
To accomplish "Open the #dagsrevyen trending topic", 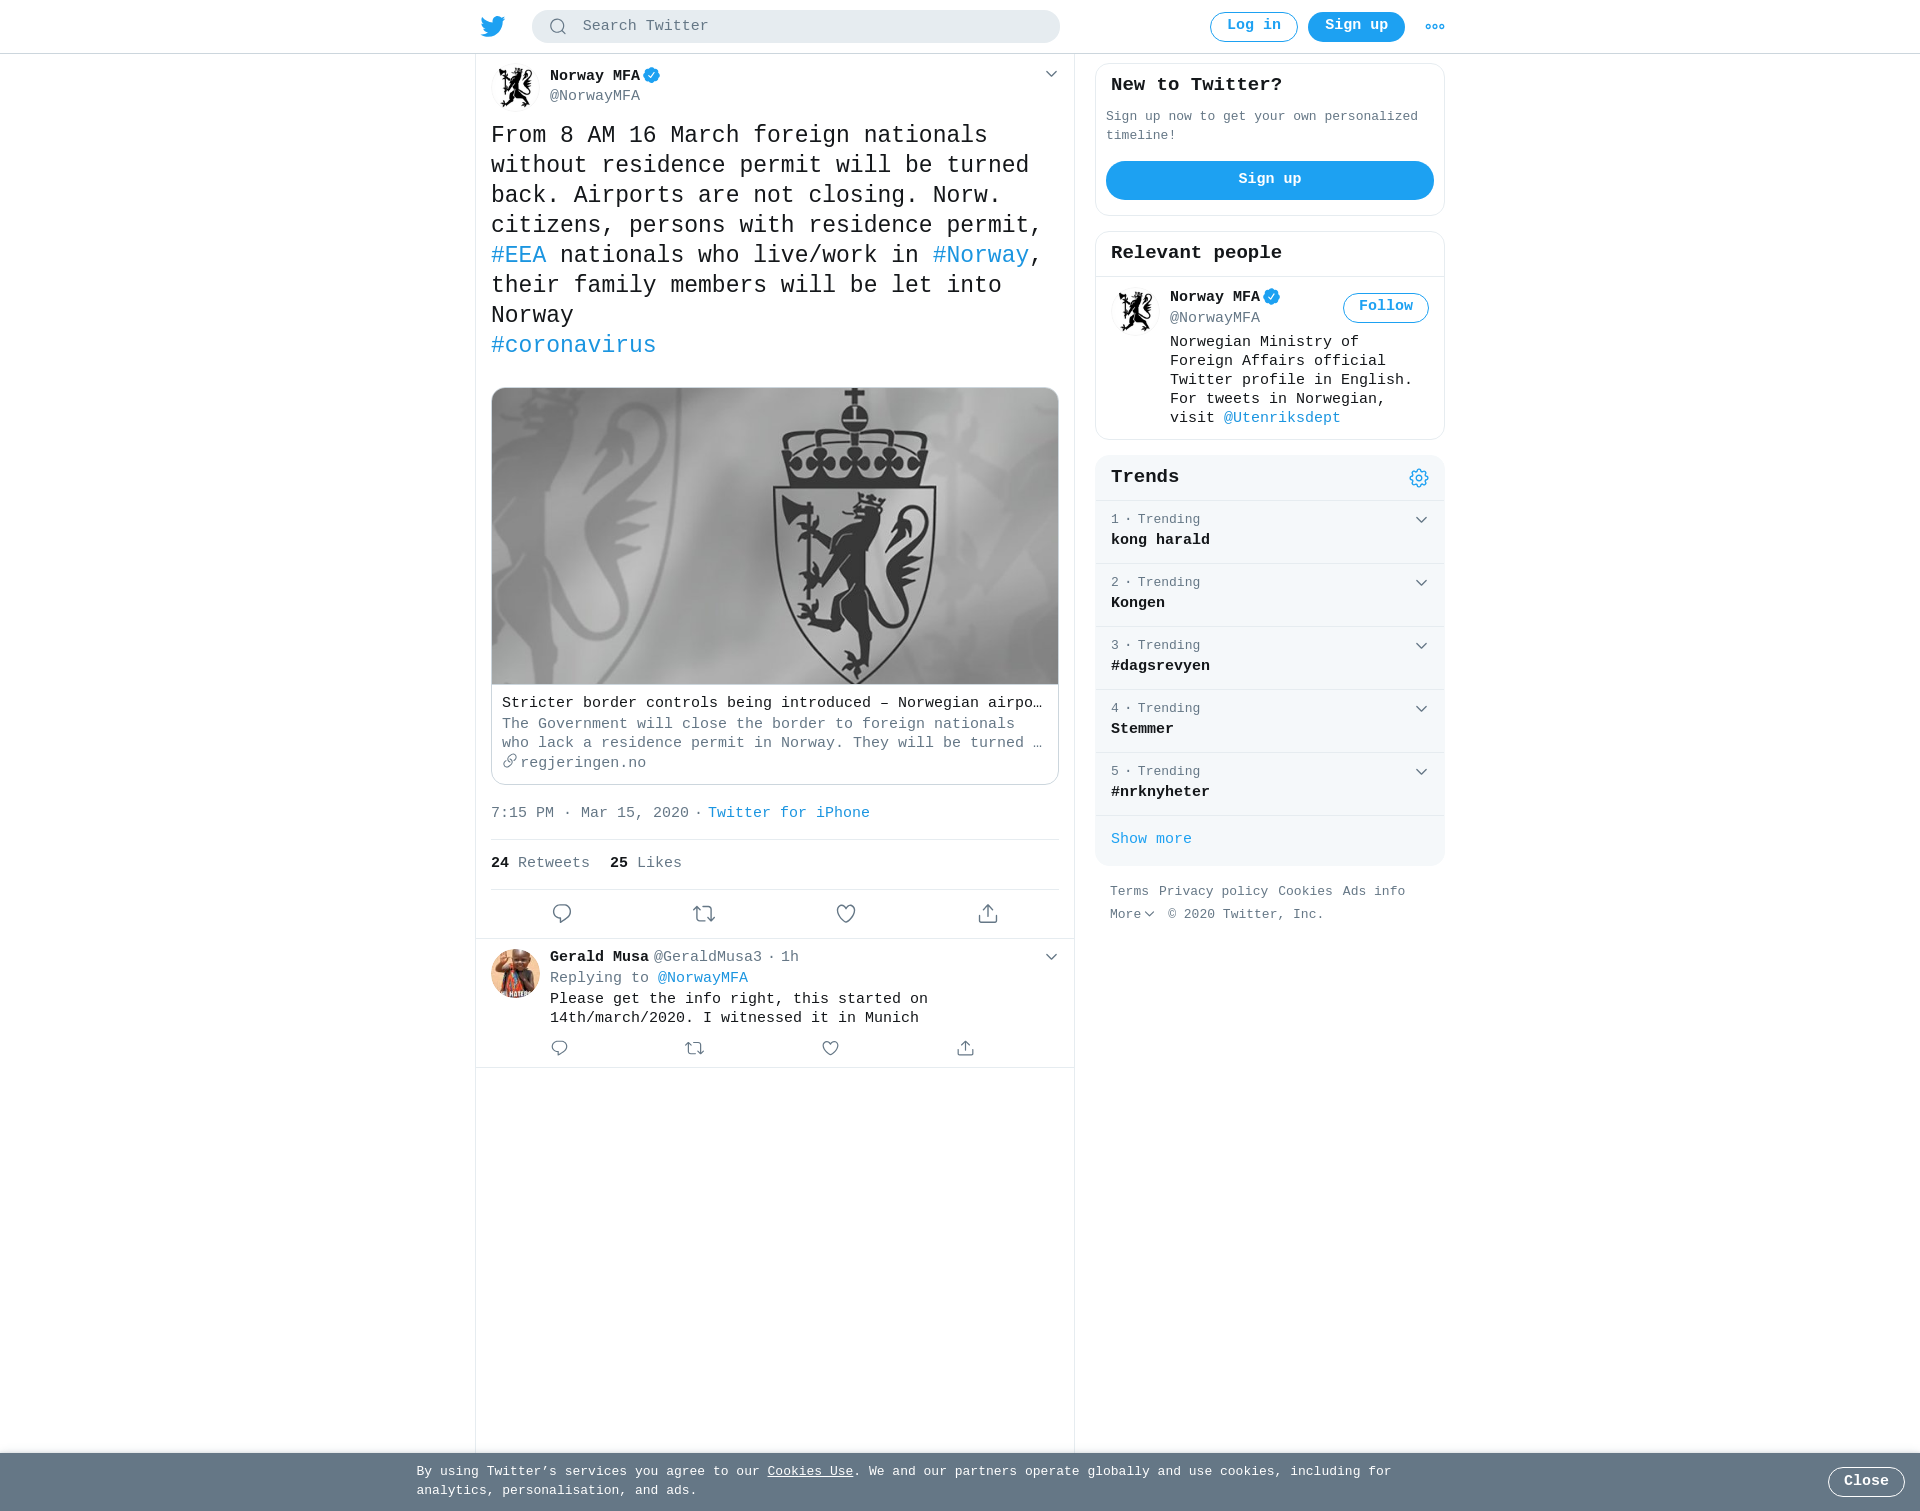I will (1160, 666).
